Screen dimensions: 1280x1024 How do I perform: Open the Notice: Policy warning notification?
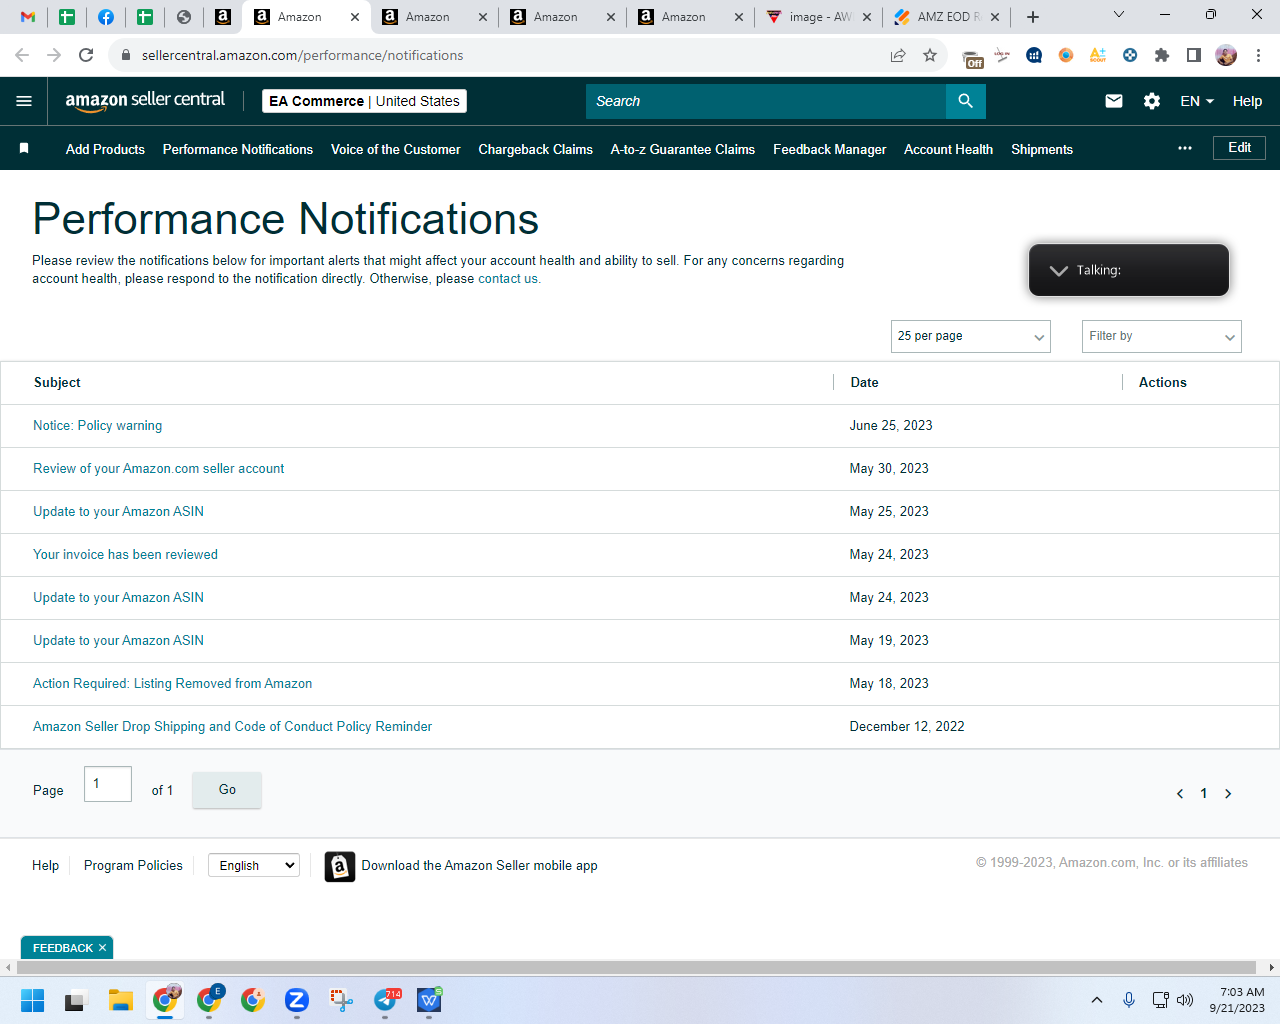click(x=97, y=426)
